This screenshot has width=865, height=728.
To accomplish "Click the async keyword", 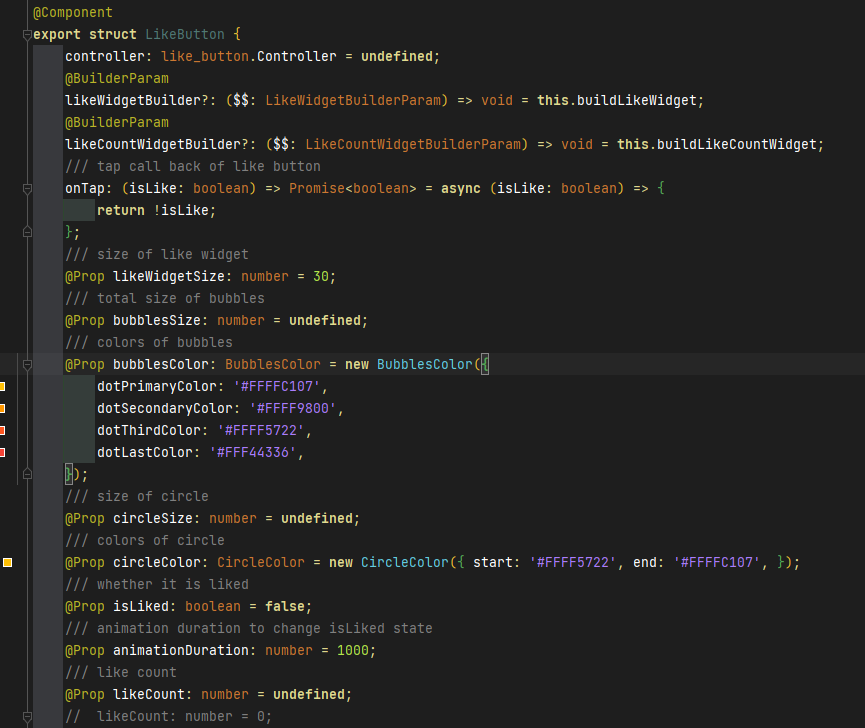I will tap(461, 189).
